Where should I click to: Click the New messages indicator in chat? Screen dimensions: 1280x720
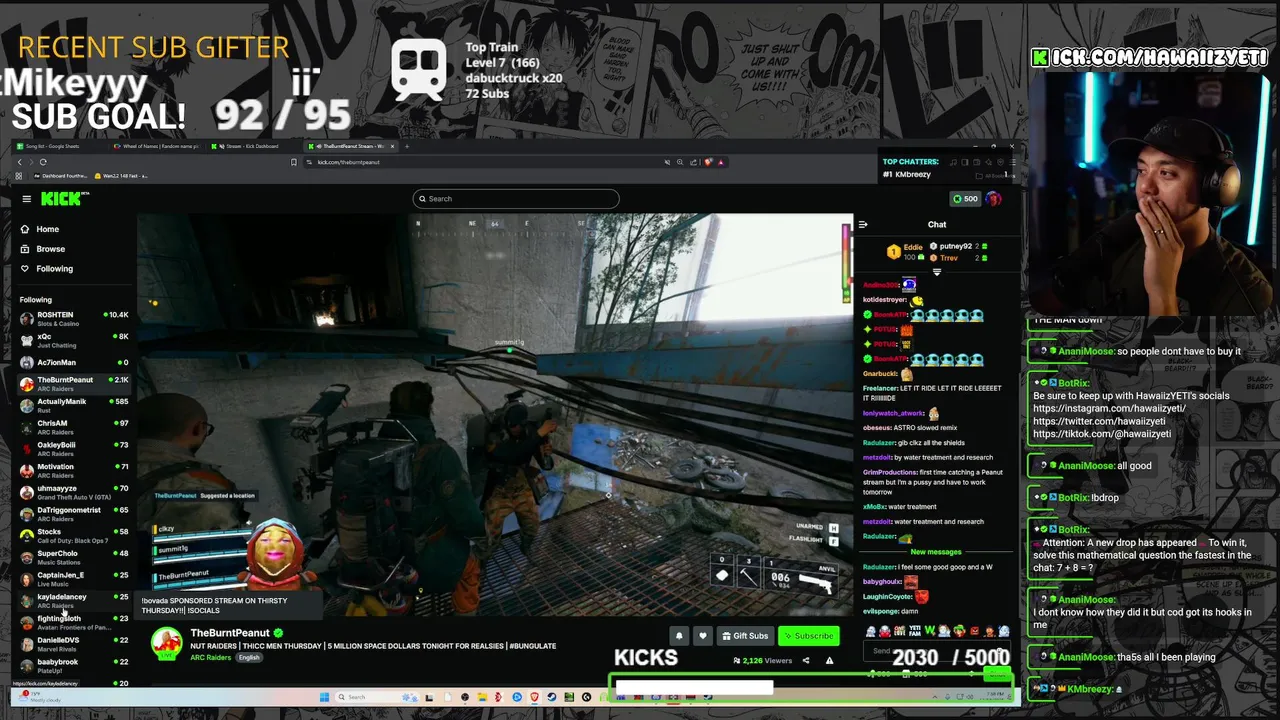coord(936,552)
